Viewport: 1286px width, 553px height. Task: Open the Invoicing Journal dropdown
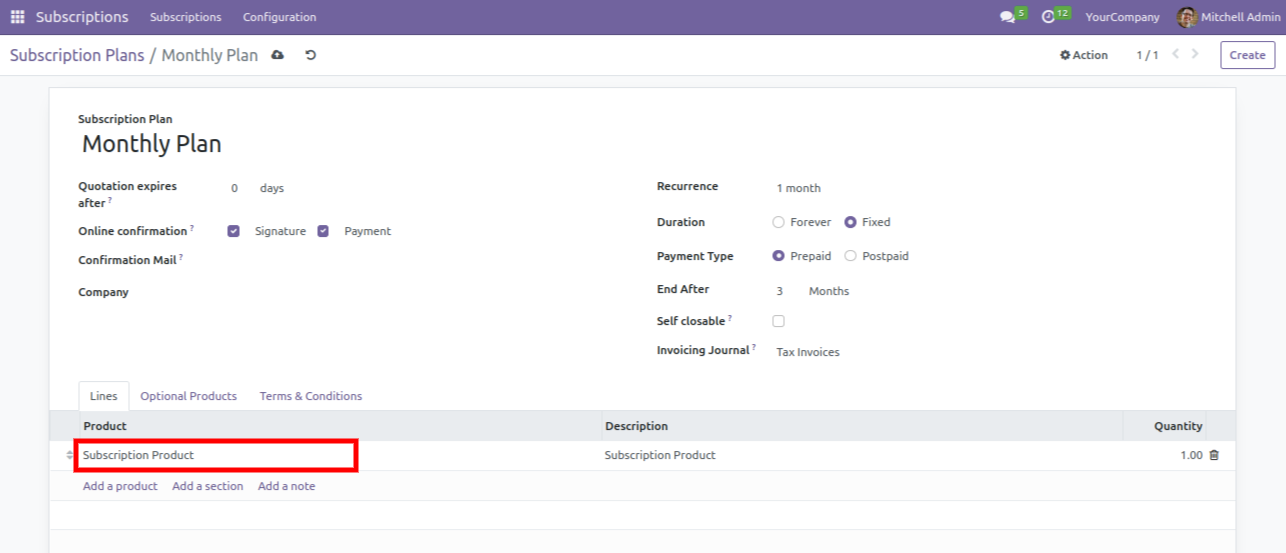pyautogui.click(x=850, y=352)
